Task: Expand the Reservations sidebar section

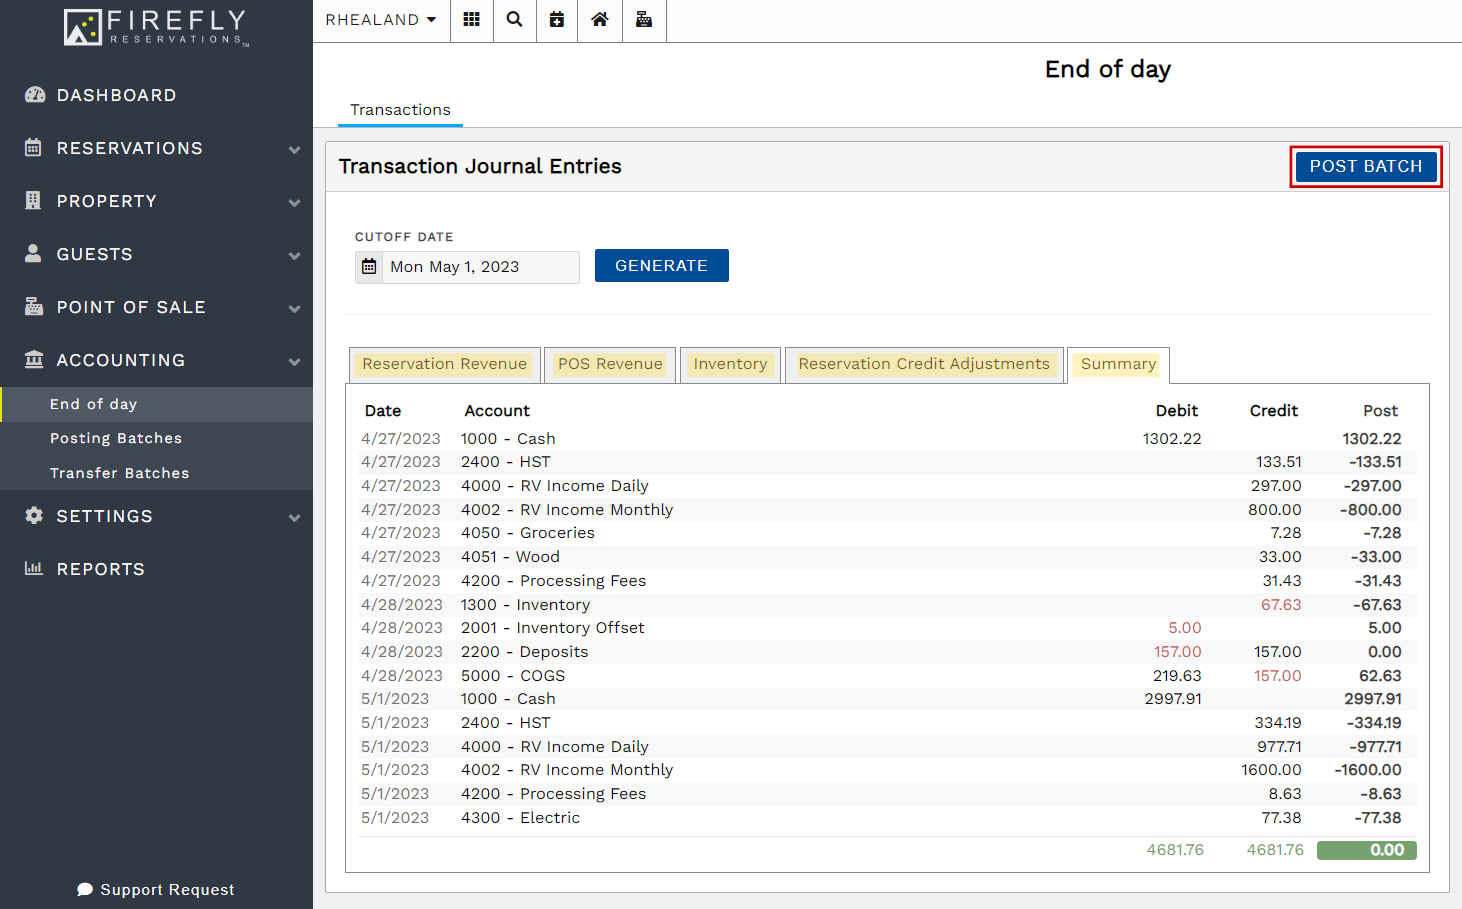Action: point(293,148)
